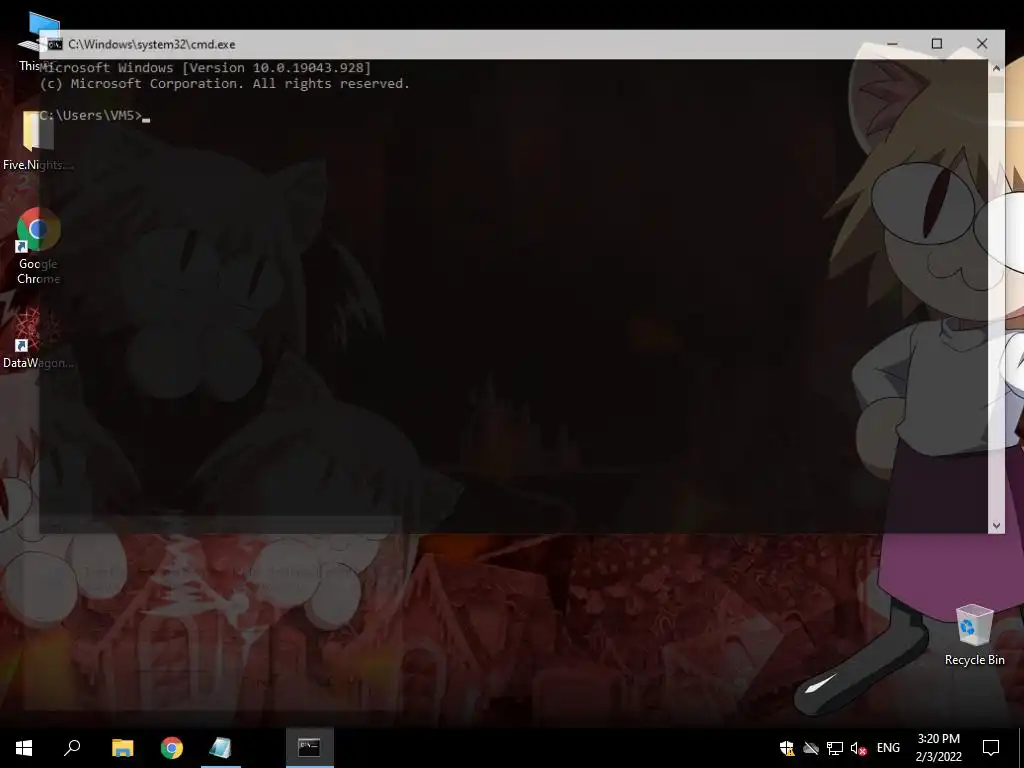The height and width of the screenshot is (768, 1024).
Task: Launch Chrome from the taskbar
Action: [172, 748]
